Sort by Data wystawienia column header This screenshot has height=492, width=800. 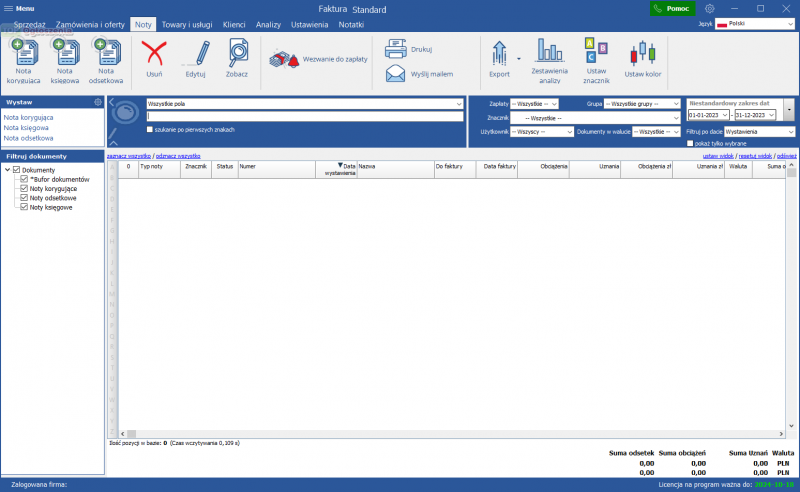tap(336, 169)
